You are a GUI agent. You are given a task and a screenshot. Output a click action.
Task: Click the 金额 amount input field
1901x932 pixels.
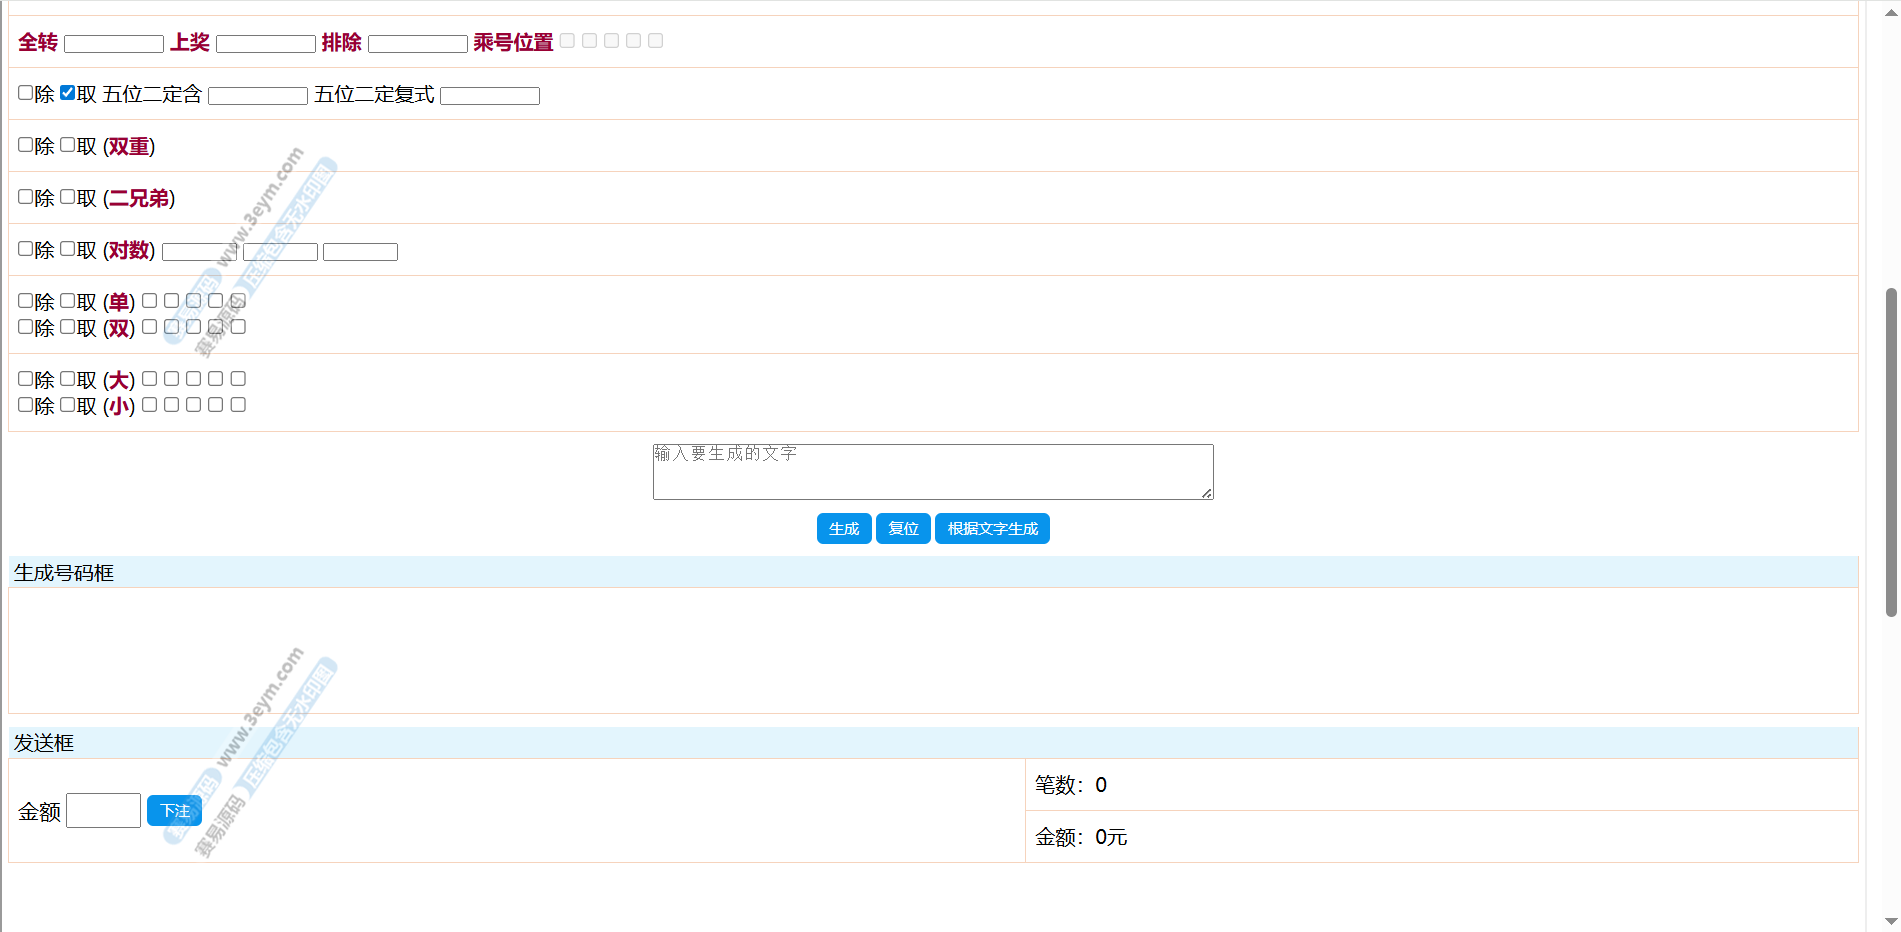[104, 811]
